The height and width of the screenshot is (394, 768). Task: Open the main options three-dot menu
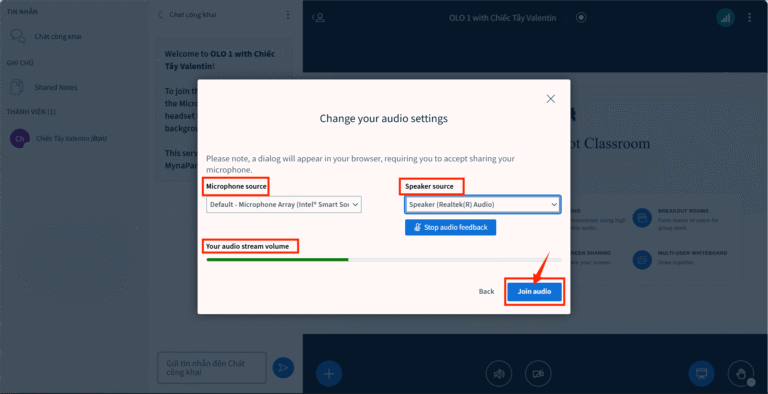coord(749,18)
